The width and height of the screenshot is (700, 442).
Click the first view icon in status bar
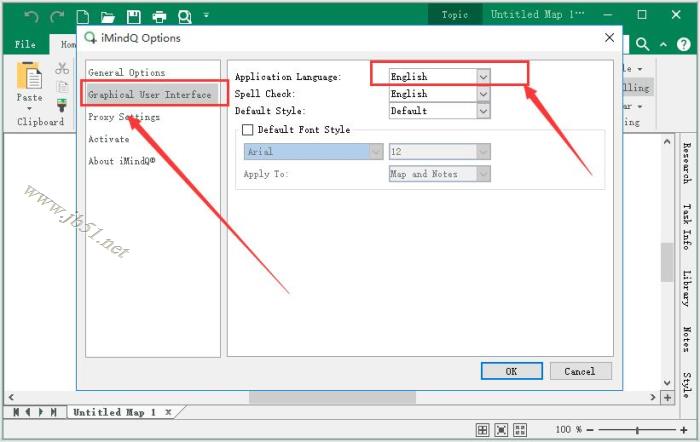[x=482, y=430]
